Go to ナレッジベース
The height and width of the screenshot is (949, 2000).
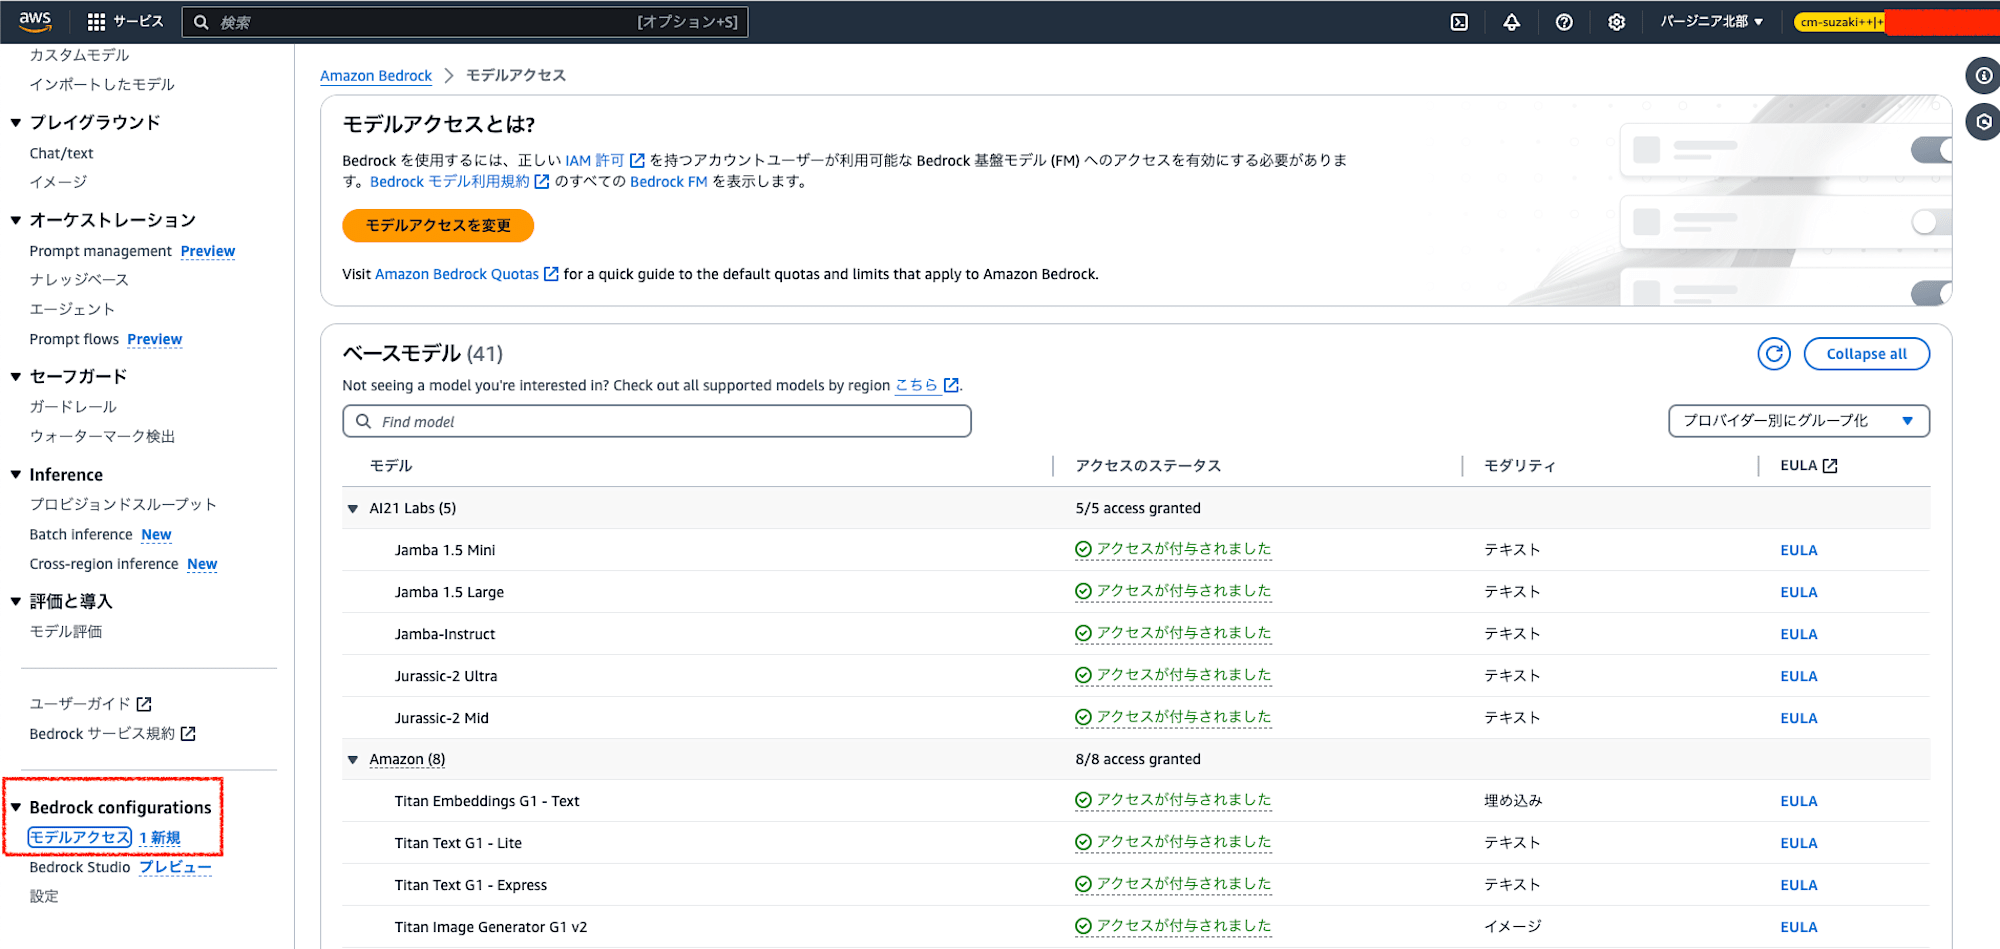[79, 280]
